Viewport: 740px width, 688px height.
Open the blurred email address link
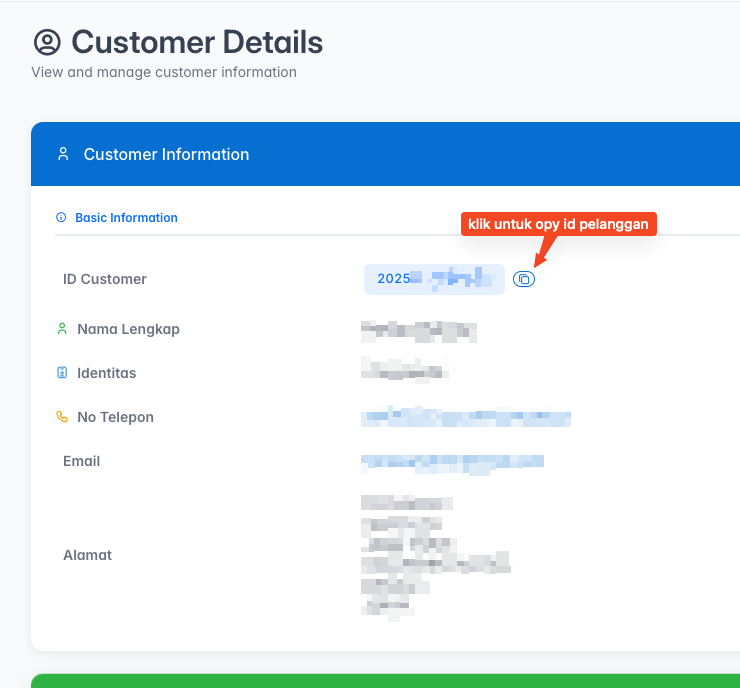click(452, 461)
